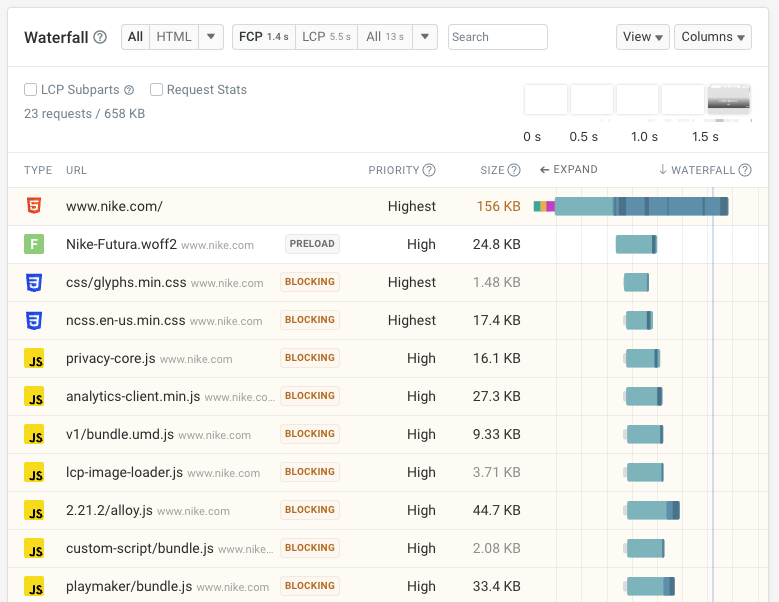
Task: Click the Nike-Futura.woff2 waterfall timing bar
Action: pyautogui.click(x=636, y=244)
